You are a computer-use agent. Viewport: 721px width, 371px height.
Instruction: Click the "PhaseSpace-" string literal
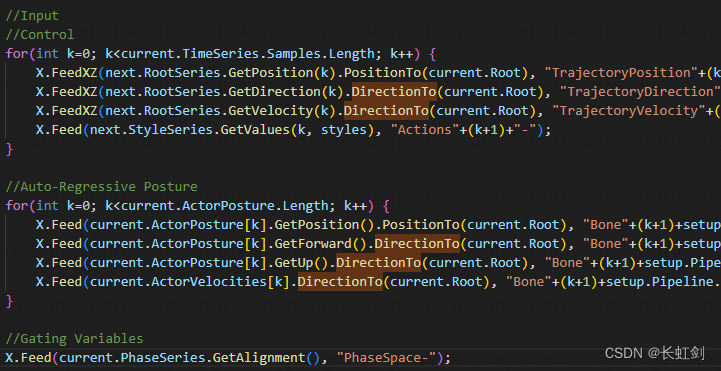386,358
